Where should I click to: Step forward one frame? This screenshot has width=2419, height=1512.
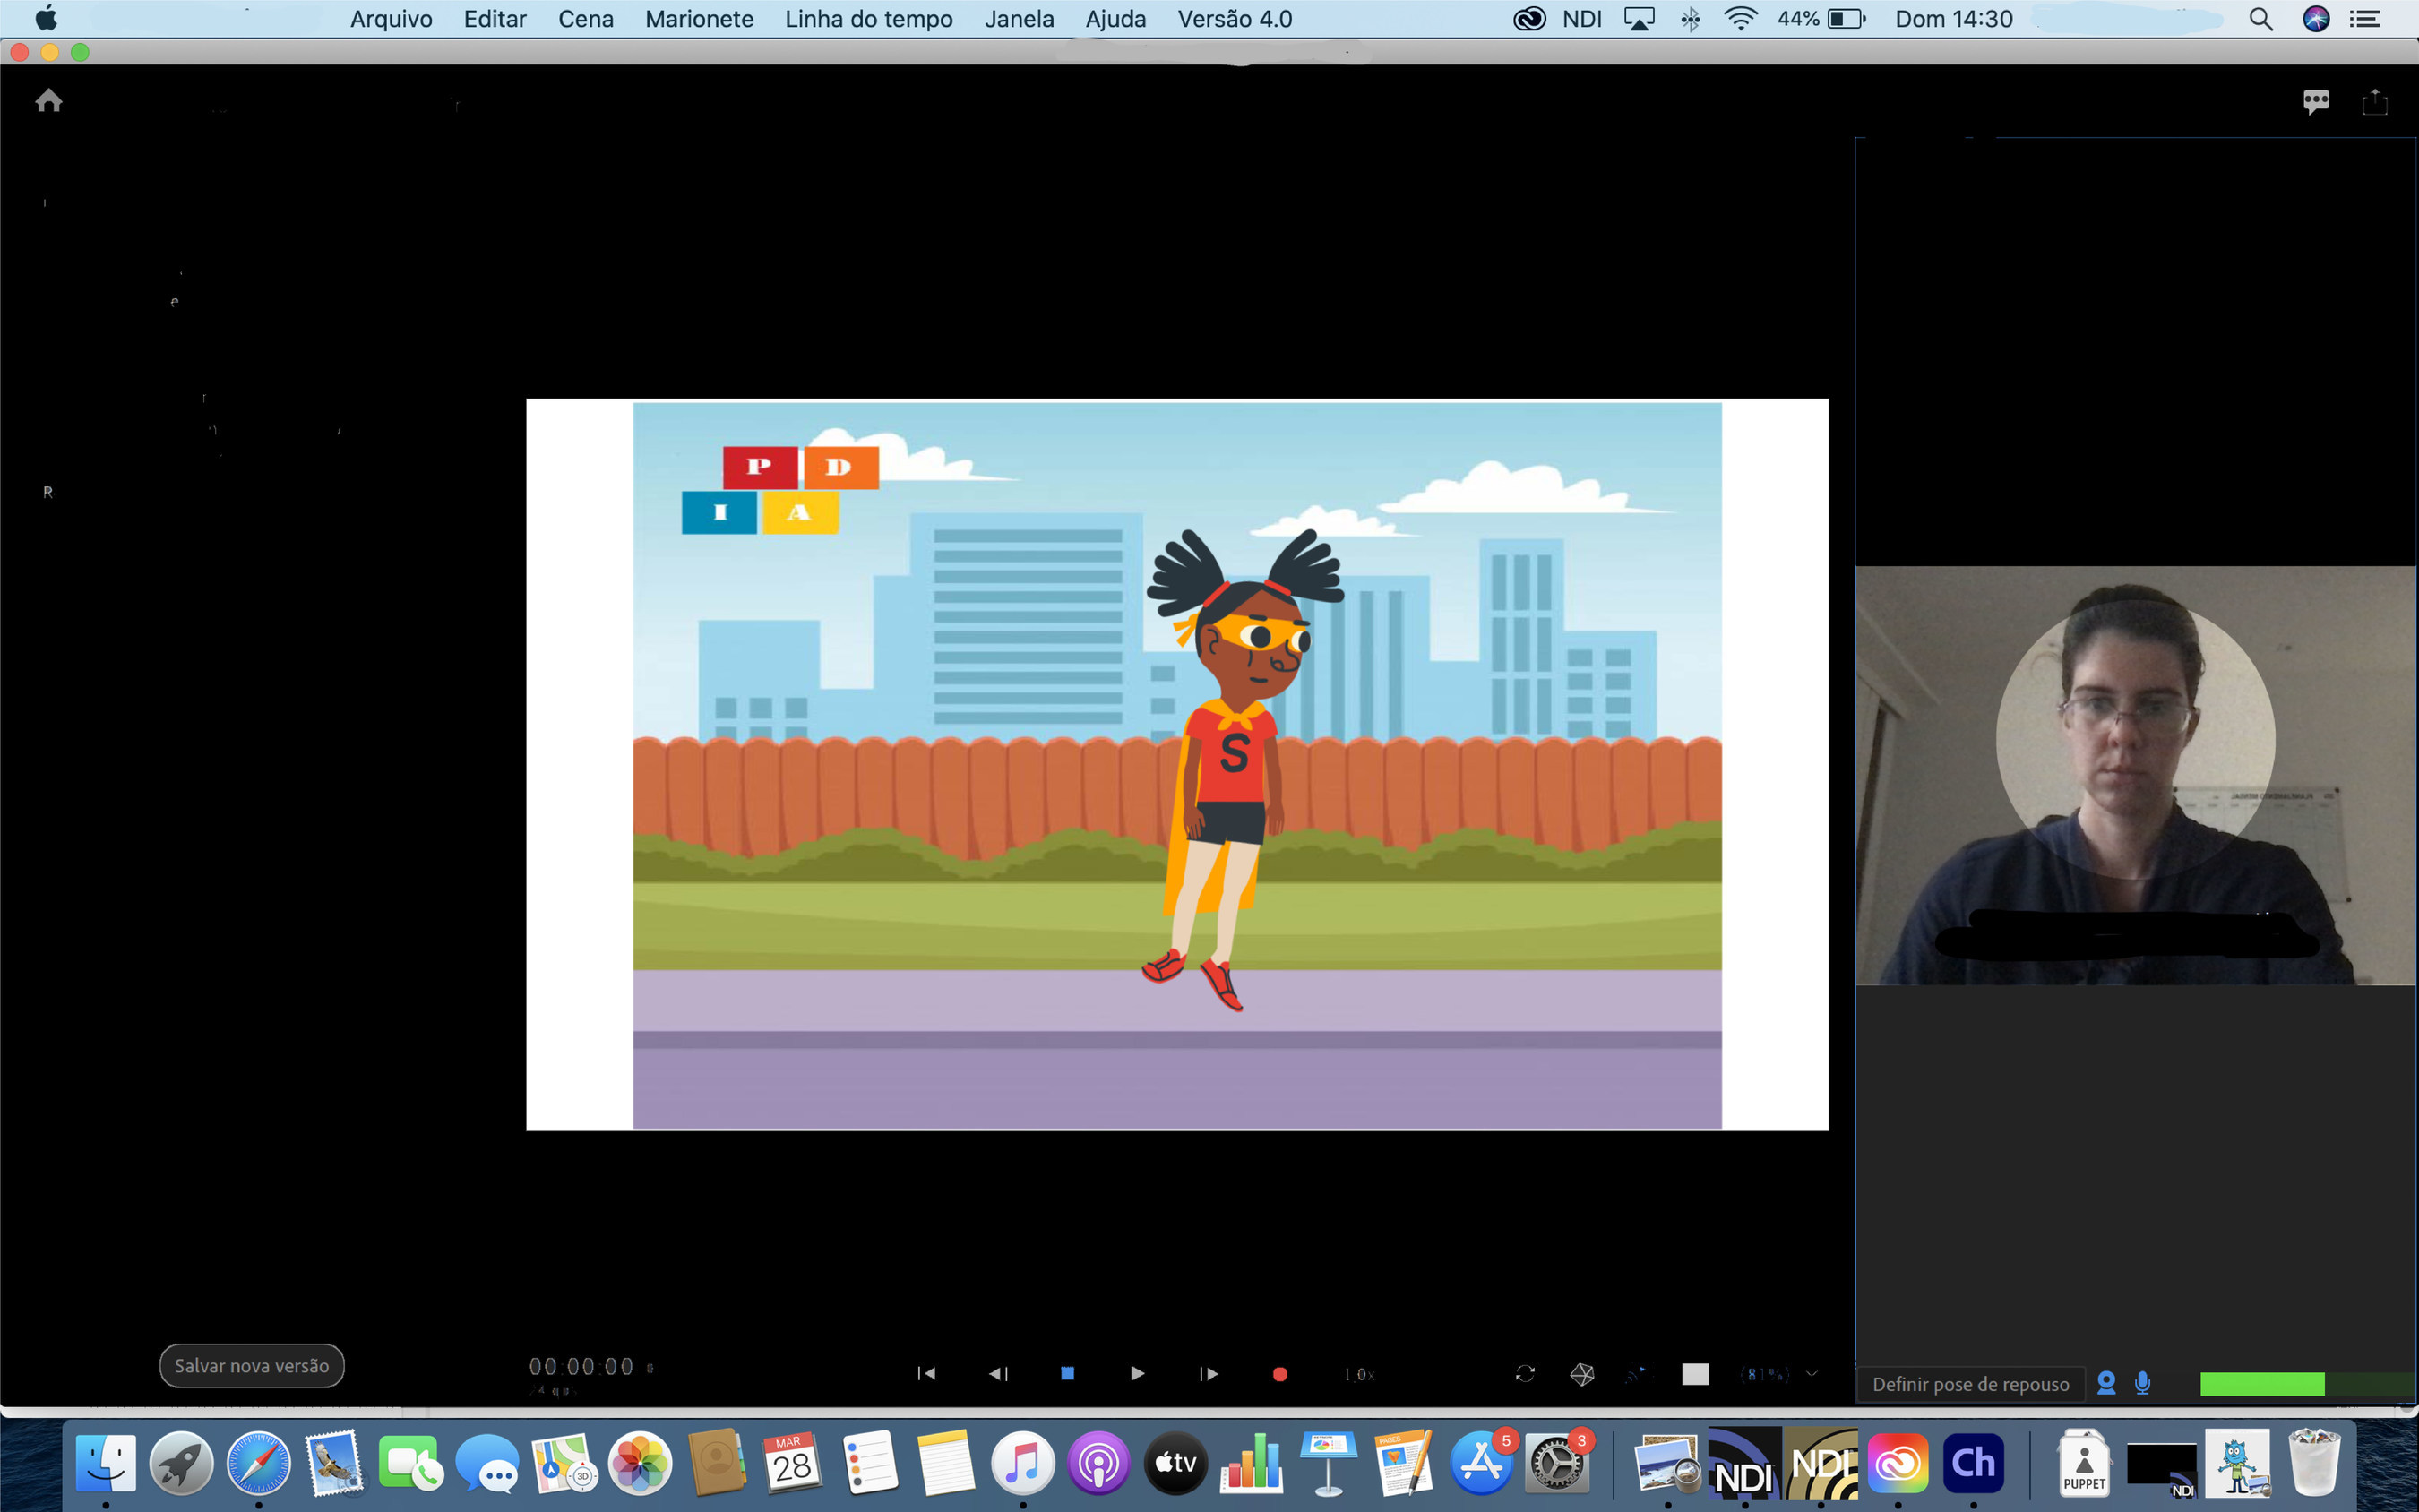[x=1208, y=1374]
